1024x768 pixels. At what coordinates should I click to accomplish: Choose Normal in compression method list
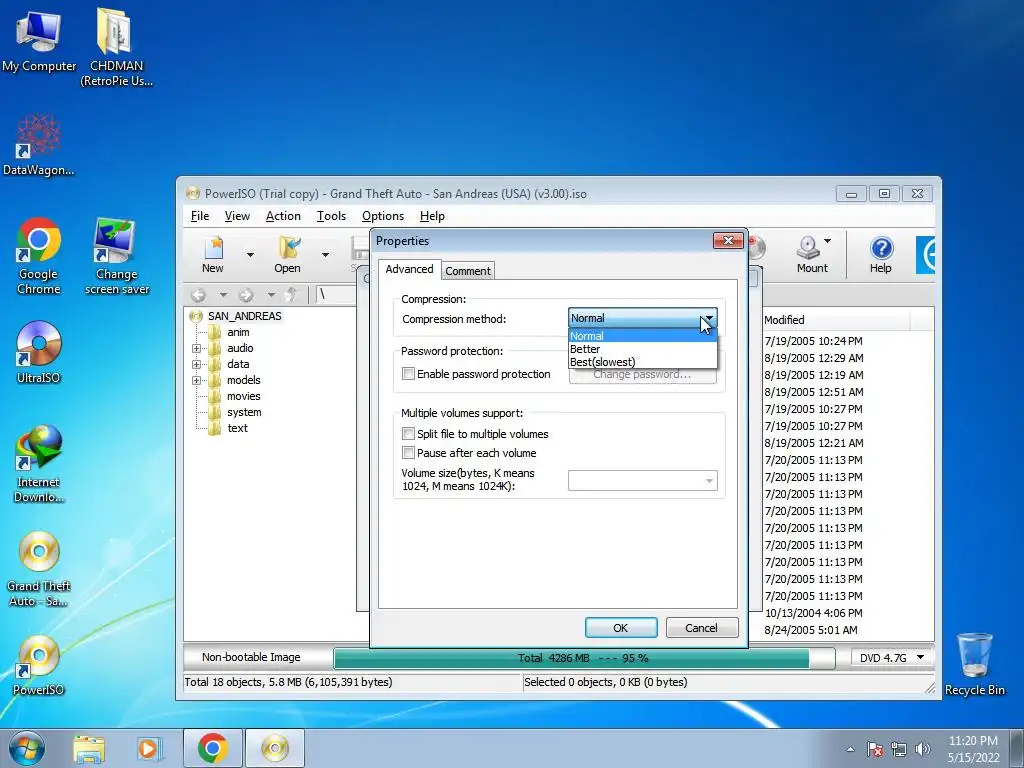pos(643,336)
